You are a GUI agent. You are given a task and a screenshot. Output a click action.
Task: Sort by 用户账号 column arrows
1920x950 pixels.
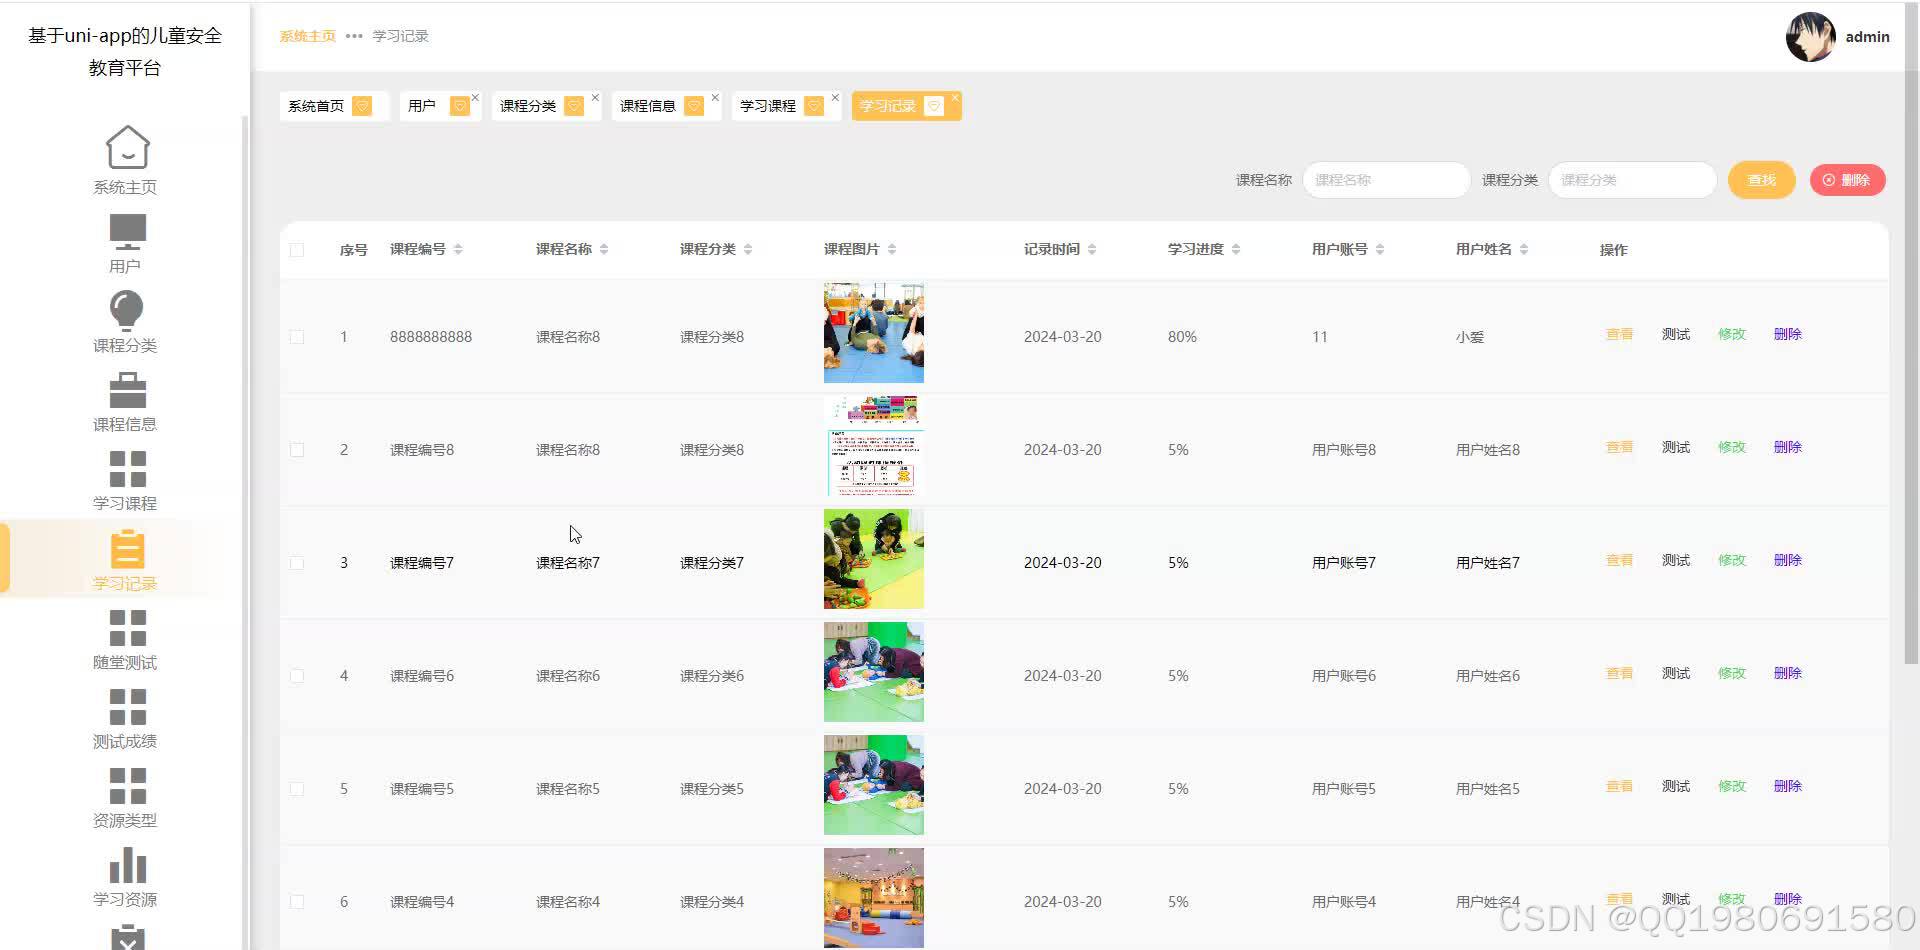click(1380, 249)
